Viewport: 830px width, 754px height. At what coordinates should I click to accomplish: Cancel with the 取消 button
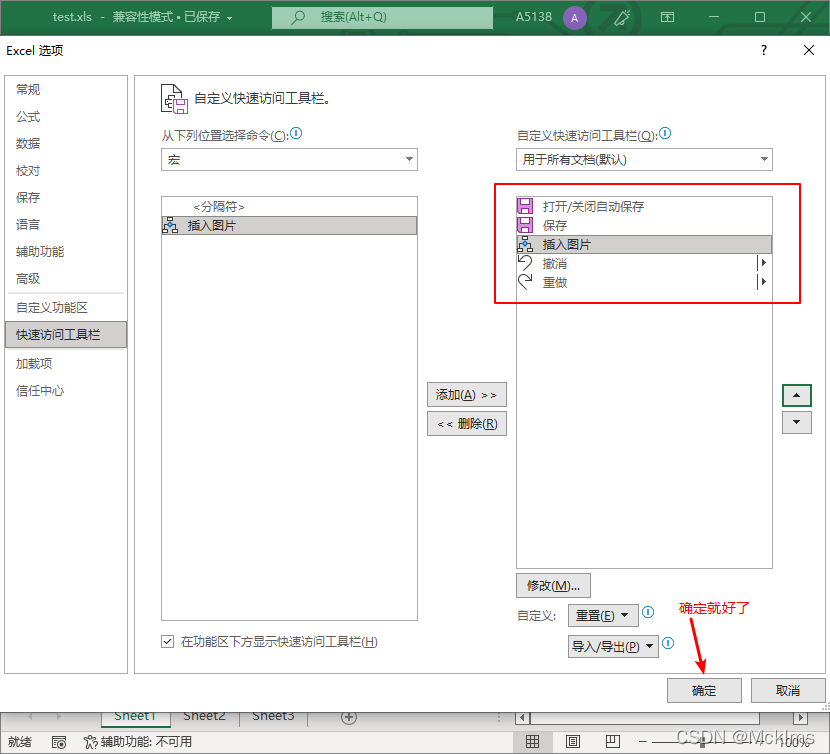[788, 690]
